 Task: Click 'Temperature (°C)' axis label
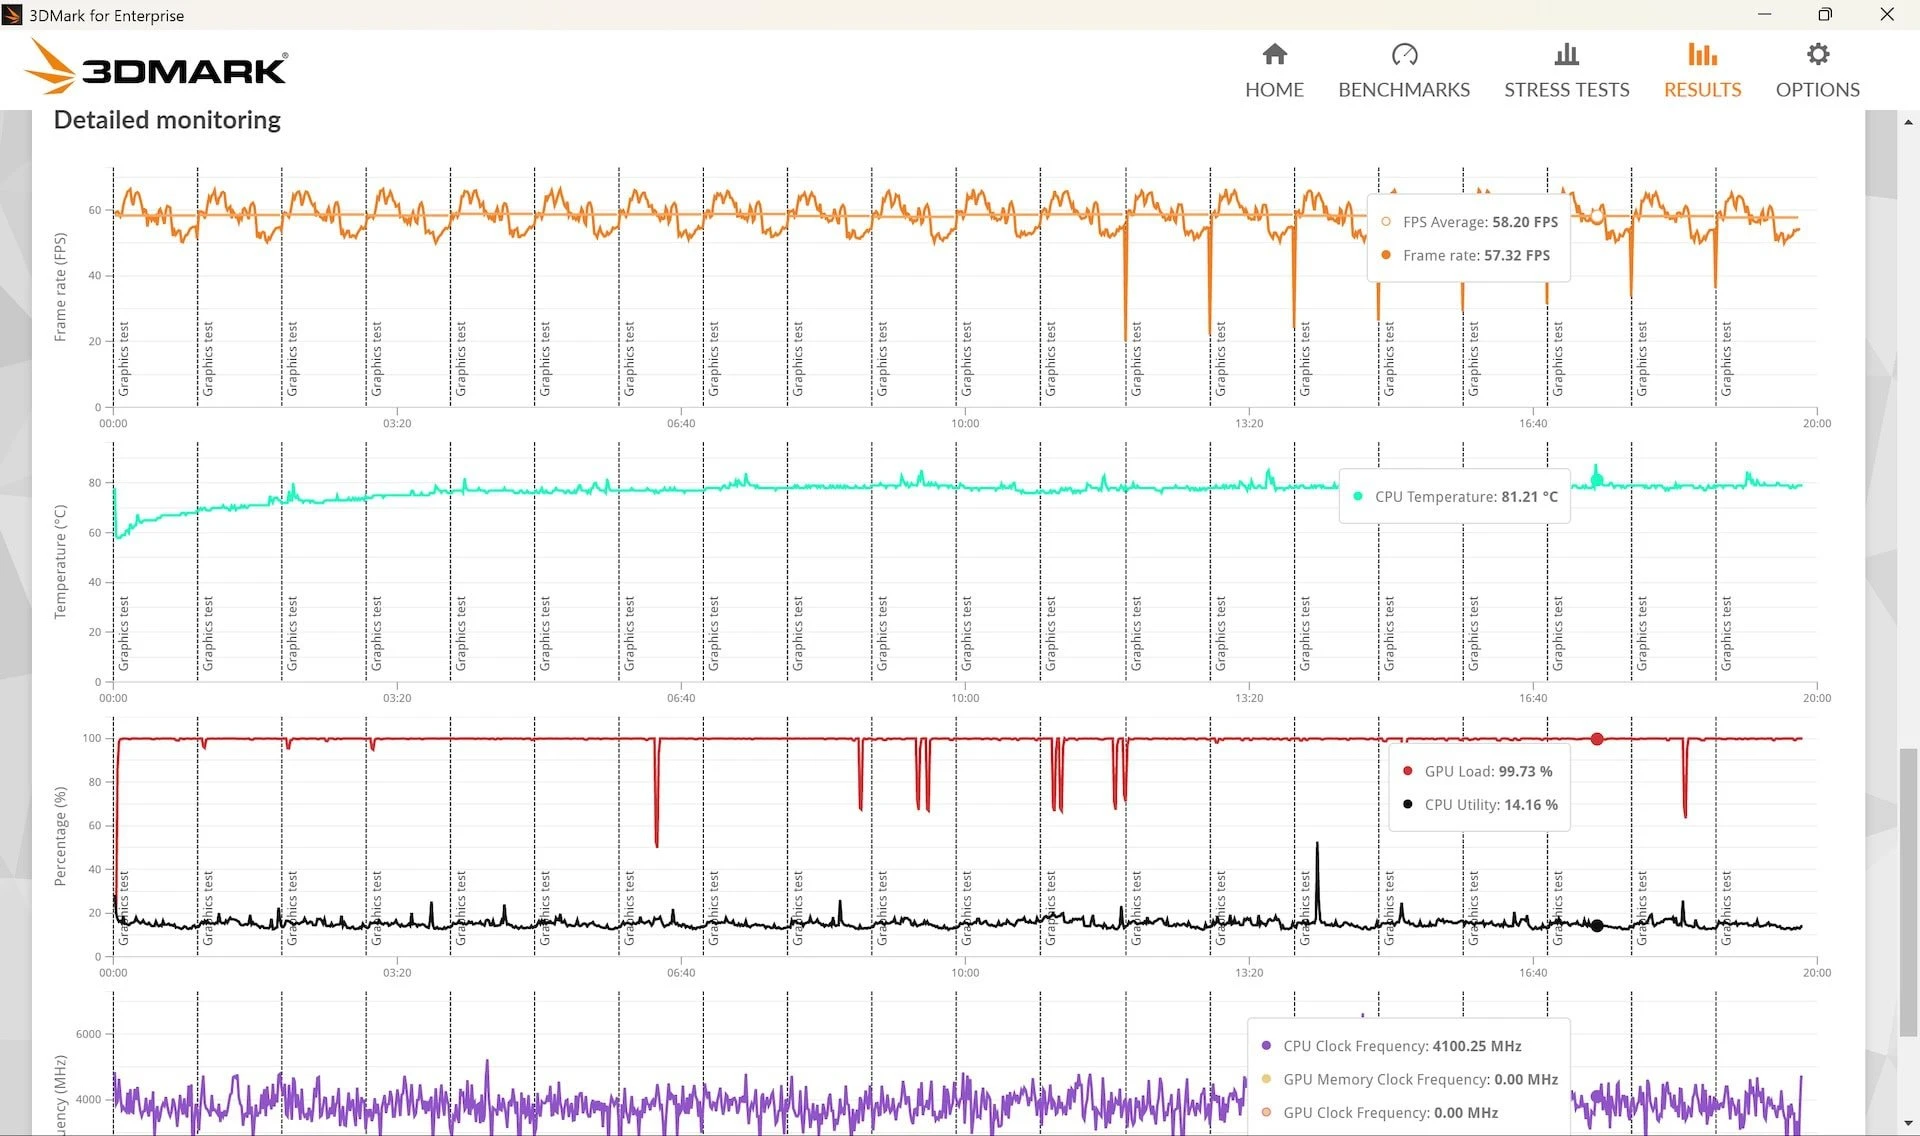click(x=60, y=561)
